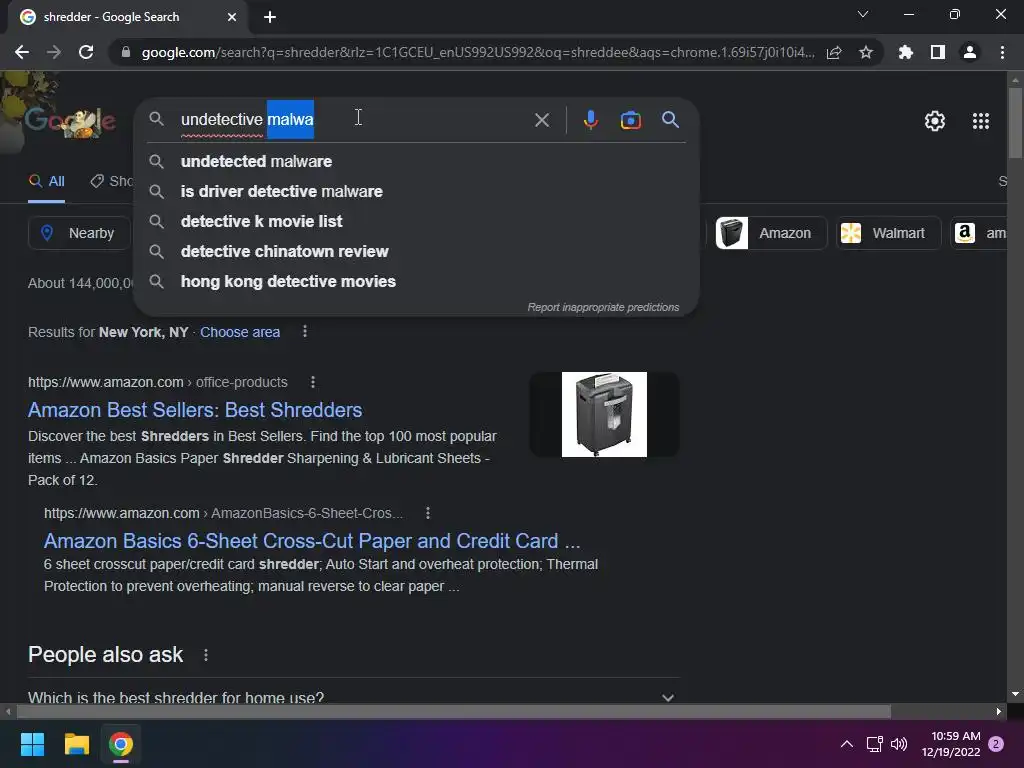
Task: Open 'People also ask' options menu
Action: 206,655
